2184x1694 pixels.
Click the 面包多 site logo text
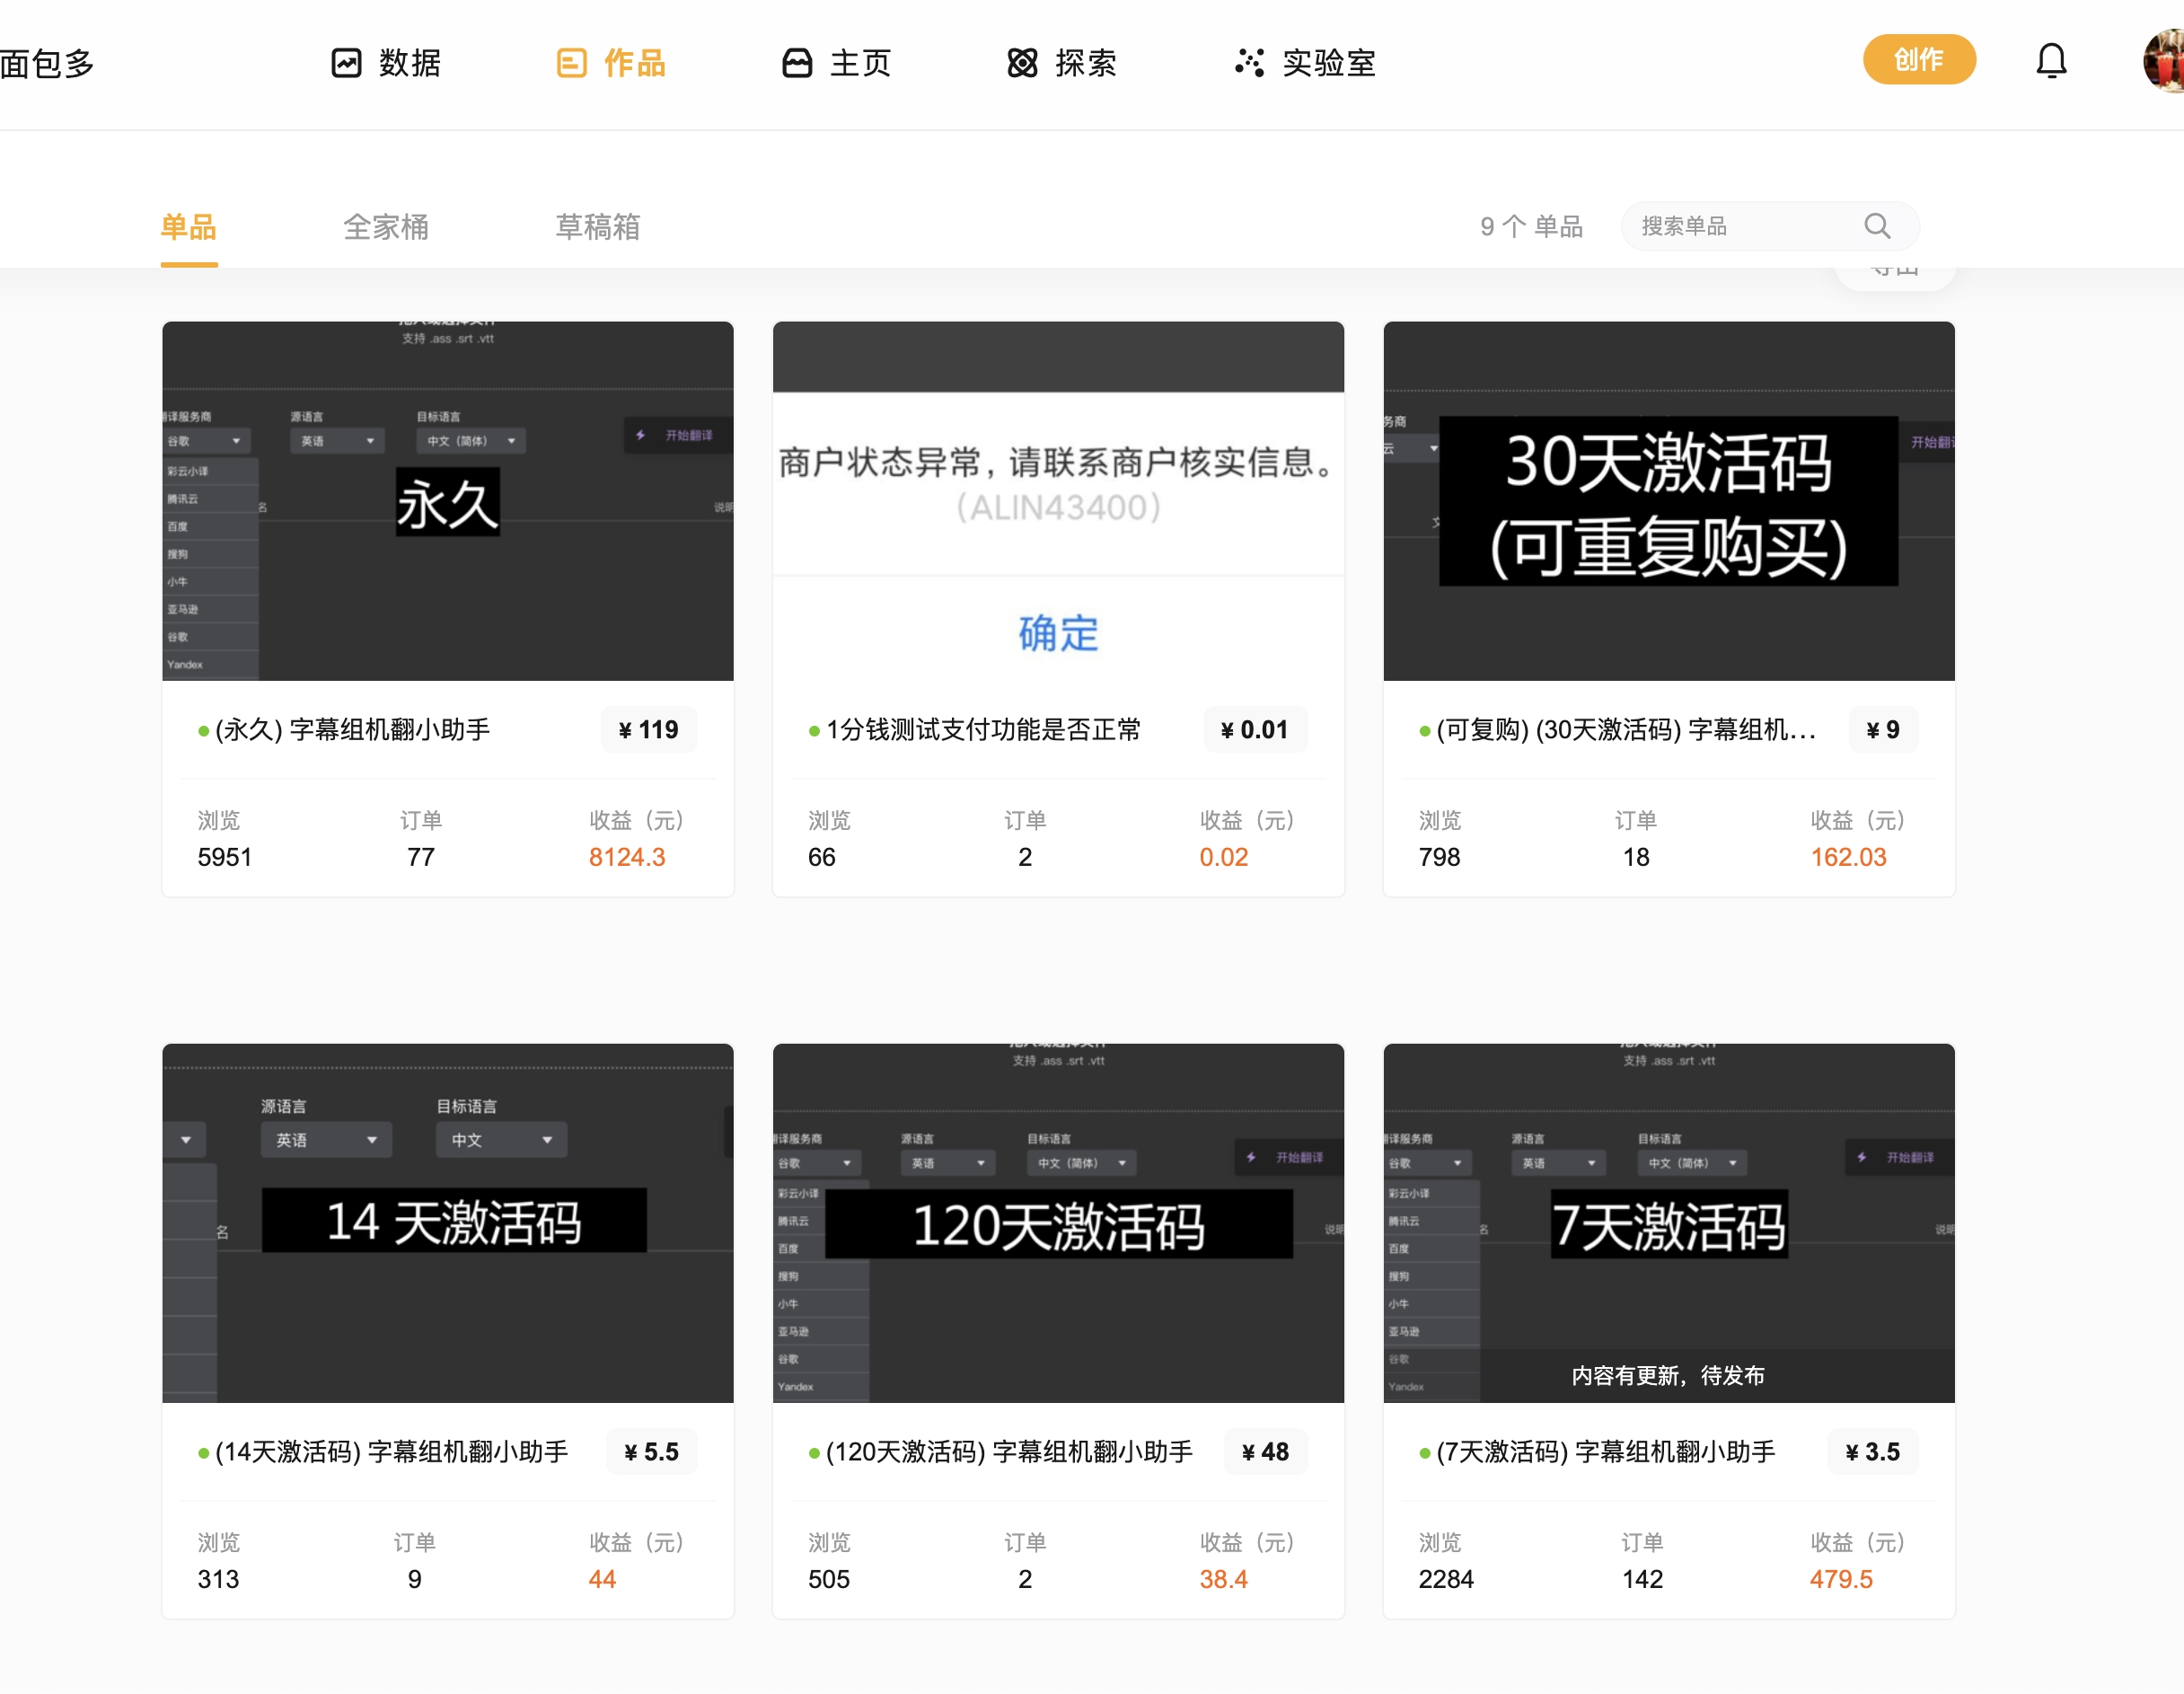47,63
